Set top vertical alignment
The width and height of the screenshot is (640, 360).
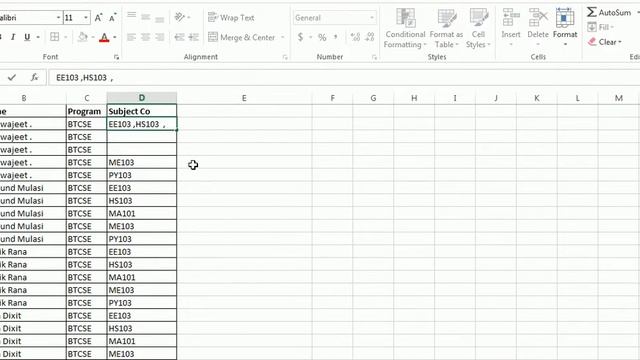[131, 16]
